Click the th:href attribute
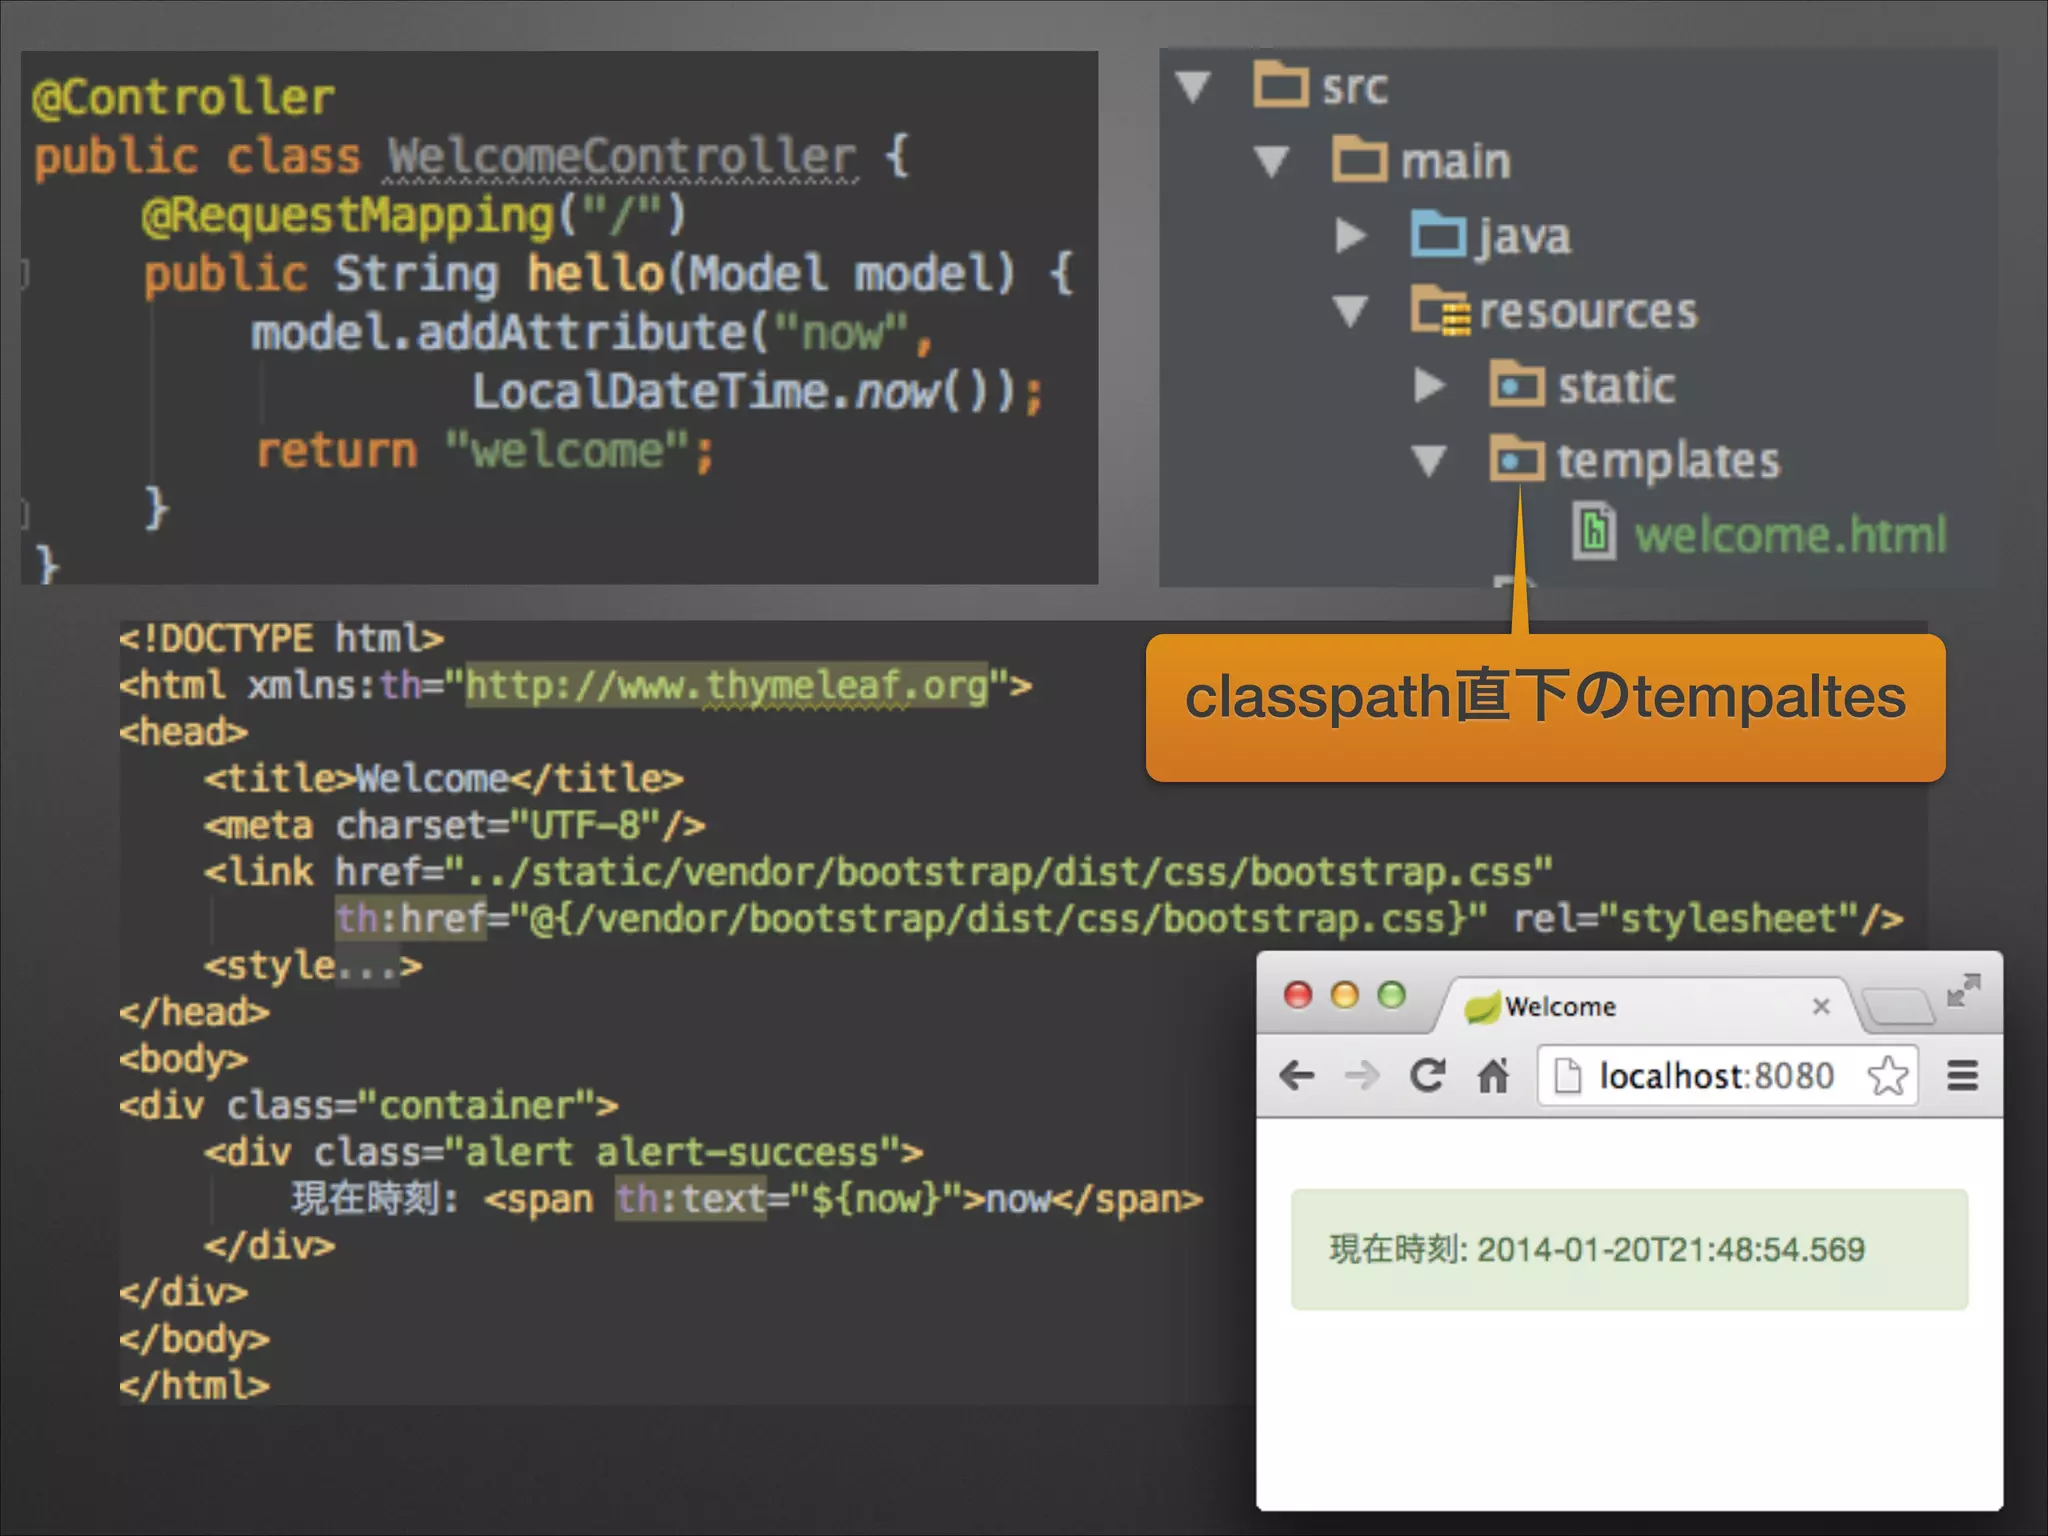Image resolution: width=2048 pixels, height=1536 pixels. pos(411,918)
